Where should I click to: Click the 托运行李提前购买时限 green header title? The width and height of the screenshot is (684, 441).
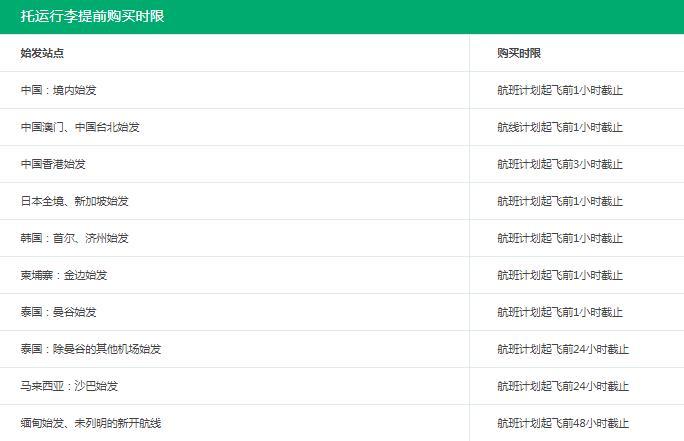[x=92, y=16]
